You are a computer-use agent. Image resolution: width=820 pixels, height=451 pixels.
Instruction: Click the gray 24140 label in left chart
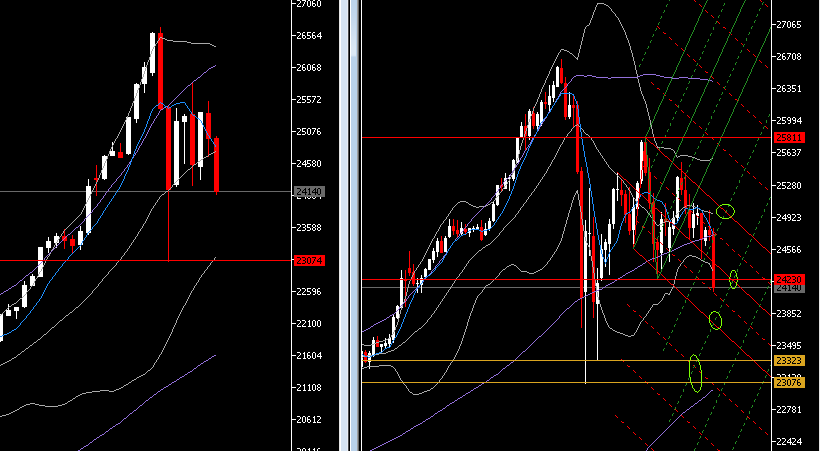point(310,191)
